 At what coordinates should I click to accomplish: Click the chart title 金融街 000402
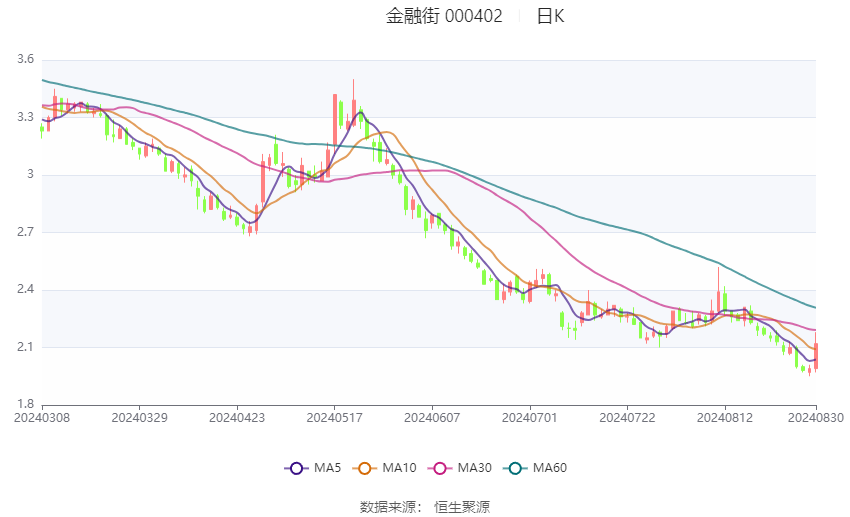click(x=444, y=16)
